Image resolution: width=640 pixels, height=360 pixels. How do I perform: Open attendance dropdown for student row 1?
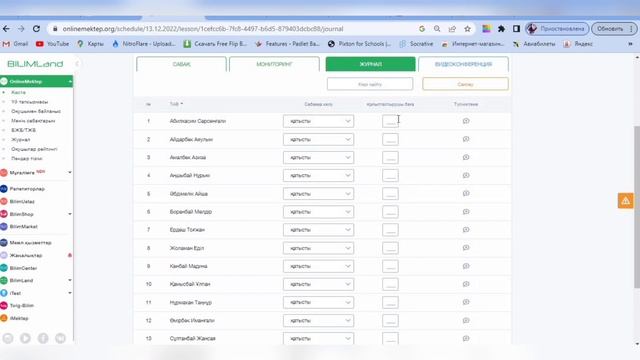tap(318, 121)
